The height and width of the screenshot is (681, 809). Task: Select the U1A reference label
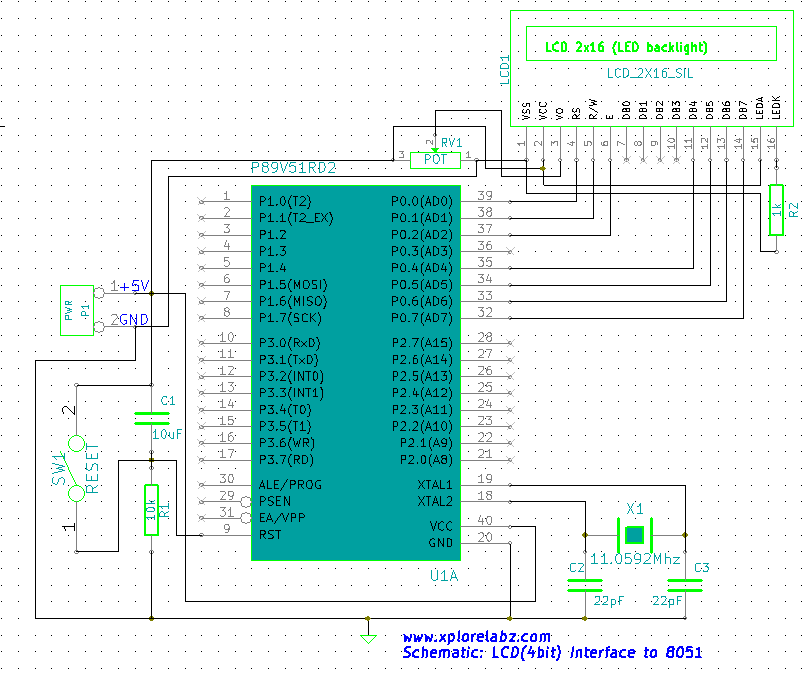pos(444,575)
